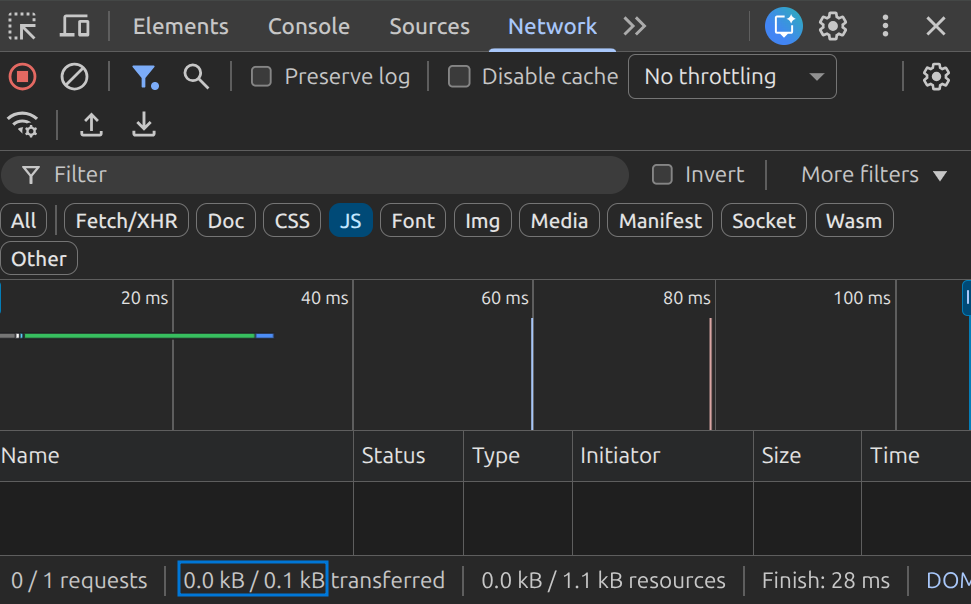Expand the More filters menu
This screenshot has width=971, height=604.
(x=874, y=175)
